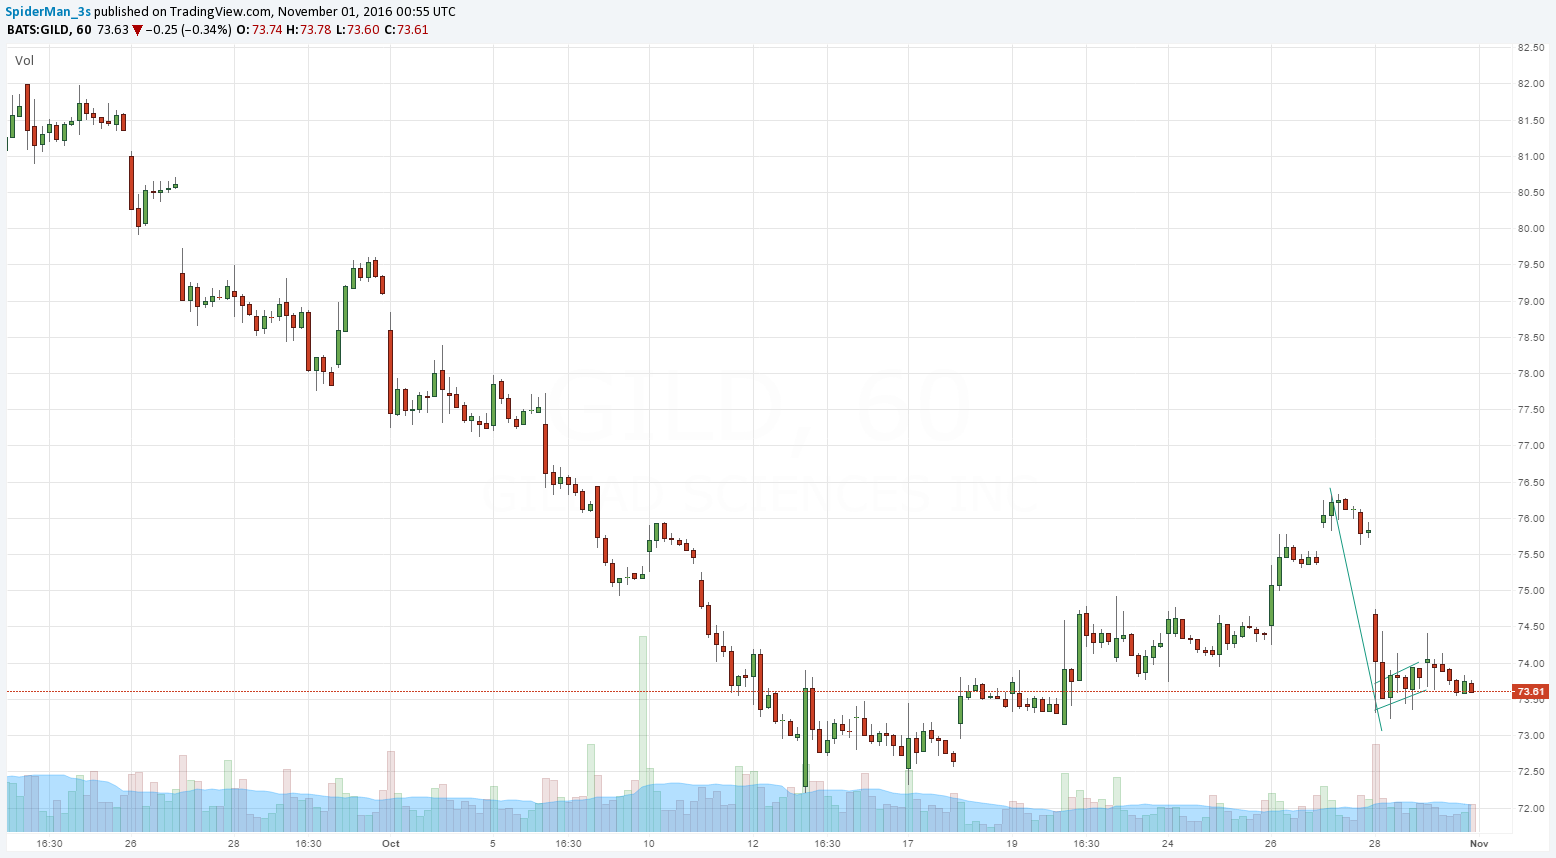Click the 80.00 price axis label

(x=1530, y=229)
